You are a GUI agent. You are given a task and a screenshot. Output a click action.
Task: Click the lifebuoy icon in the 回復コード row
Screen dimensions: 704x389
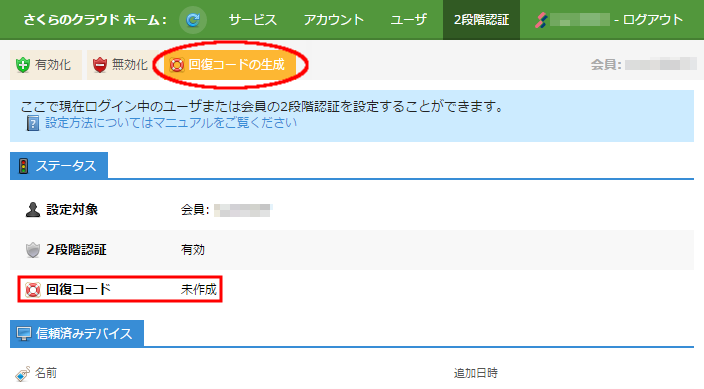point(33,290)
